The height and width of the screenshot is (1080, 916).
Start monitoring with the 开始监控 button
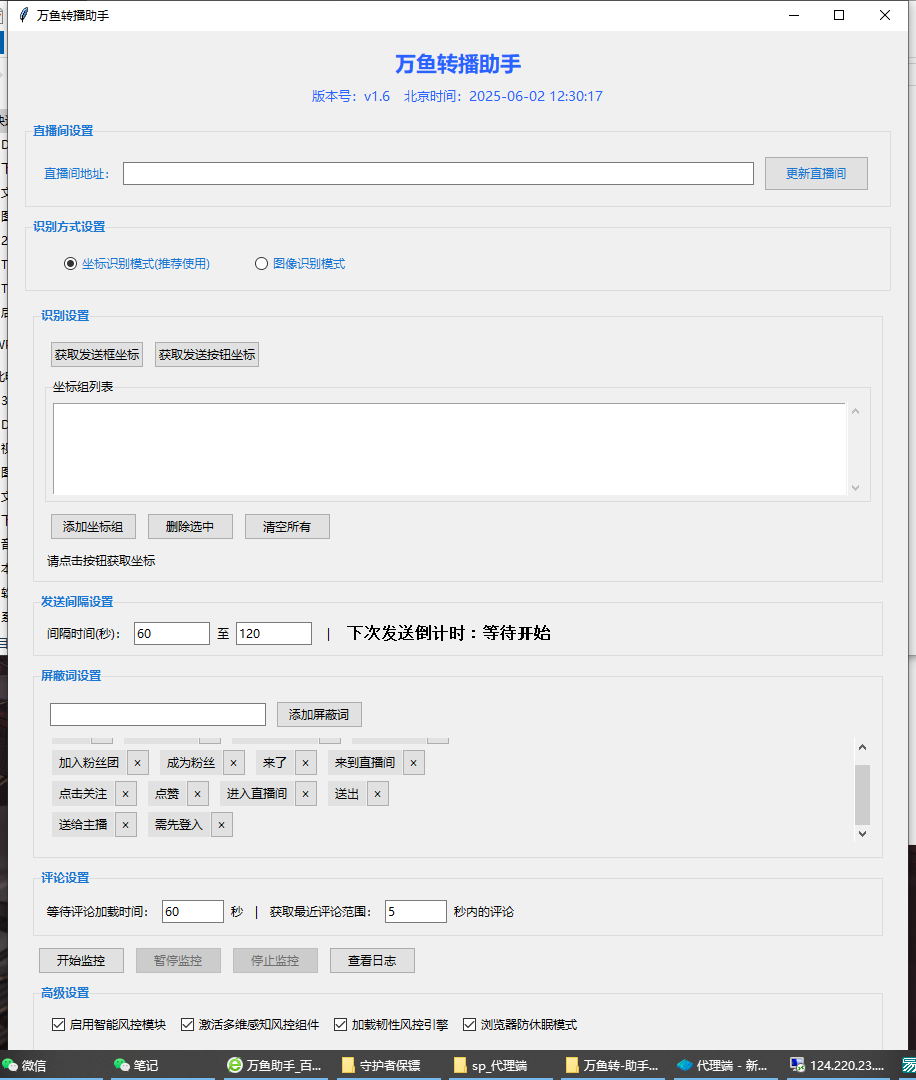pyautogui.click(x=81, y=960)
